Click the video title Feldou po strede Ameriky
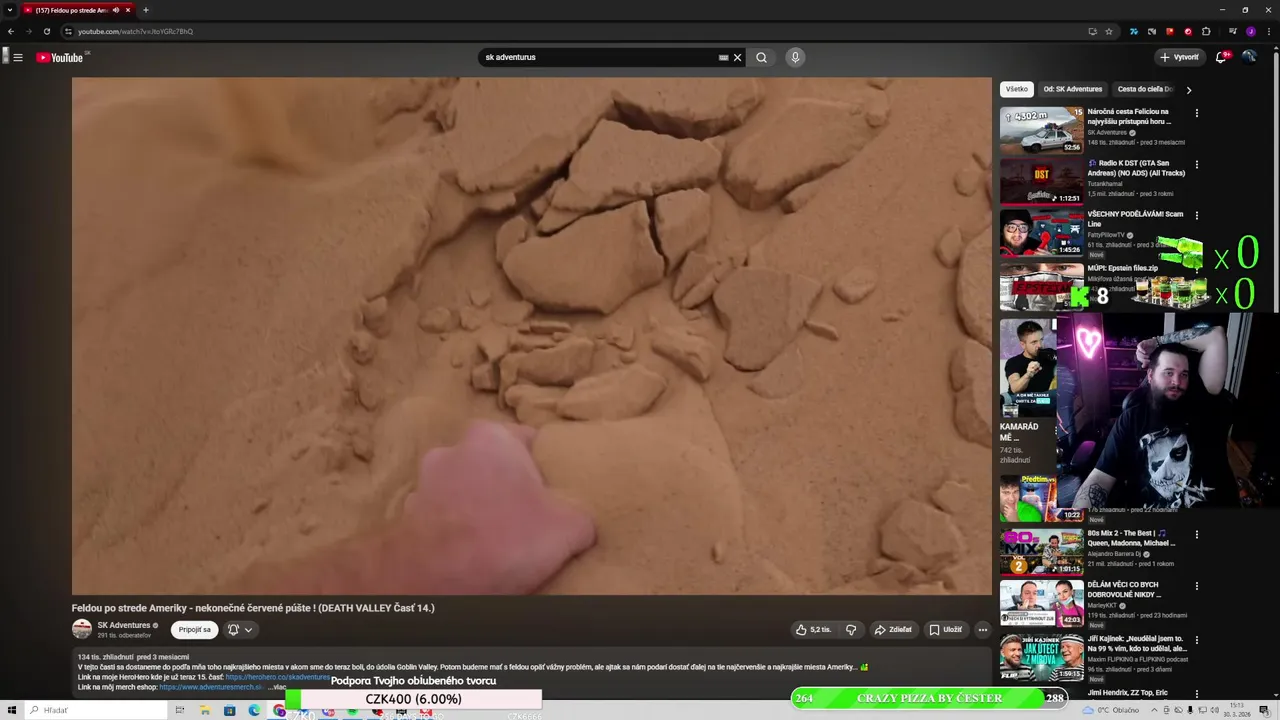 [x=253, y=608]
